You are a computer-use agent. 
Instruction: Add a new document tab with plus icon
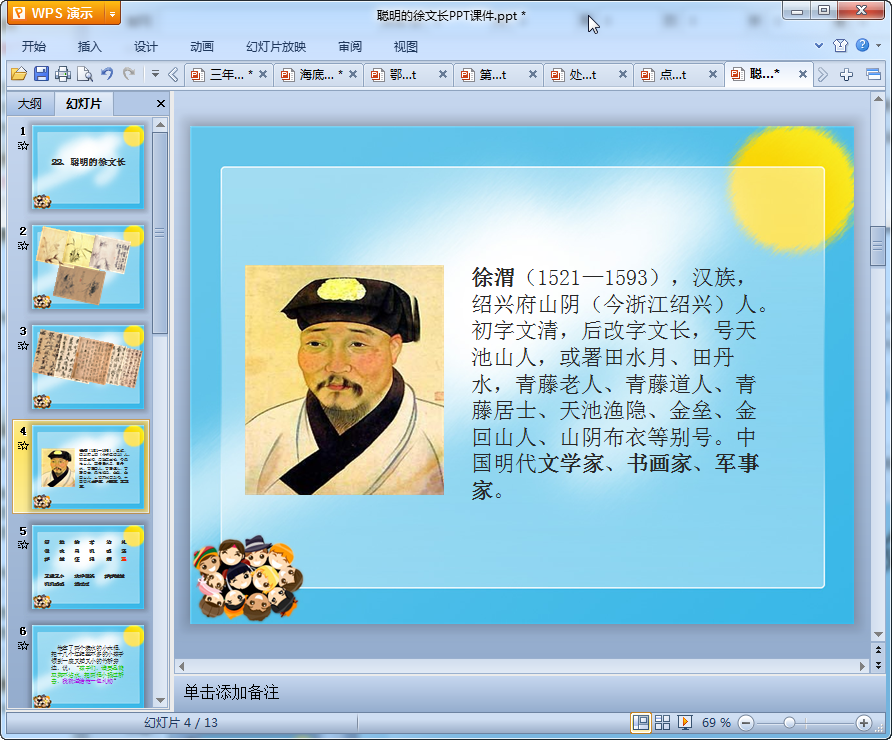(846, 75)
